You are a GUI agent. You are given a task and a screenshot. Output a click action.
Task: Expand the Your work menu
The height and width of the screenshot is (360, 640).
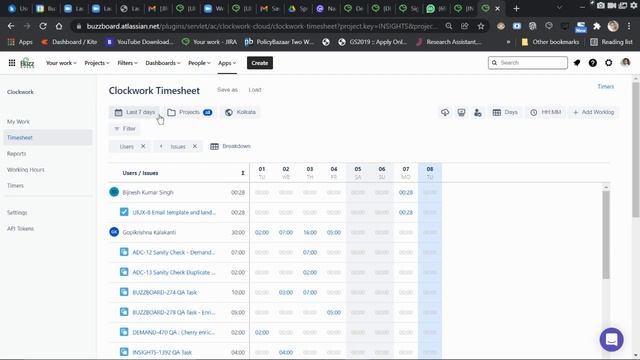click(x=61, y=63)
